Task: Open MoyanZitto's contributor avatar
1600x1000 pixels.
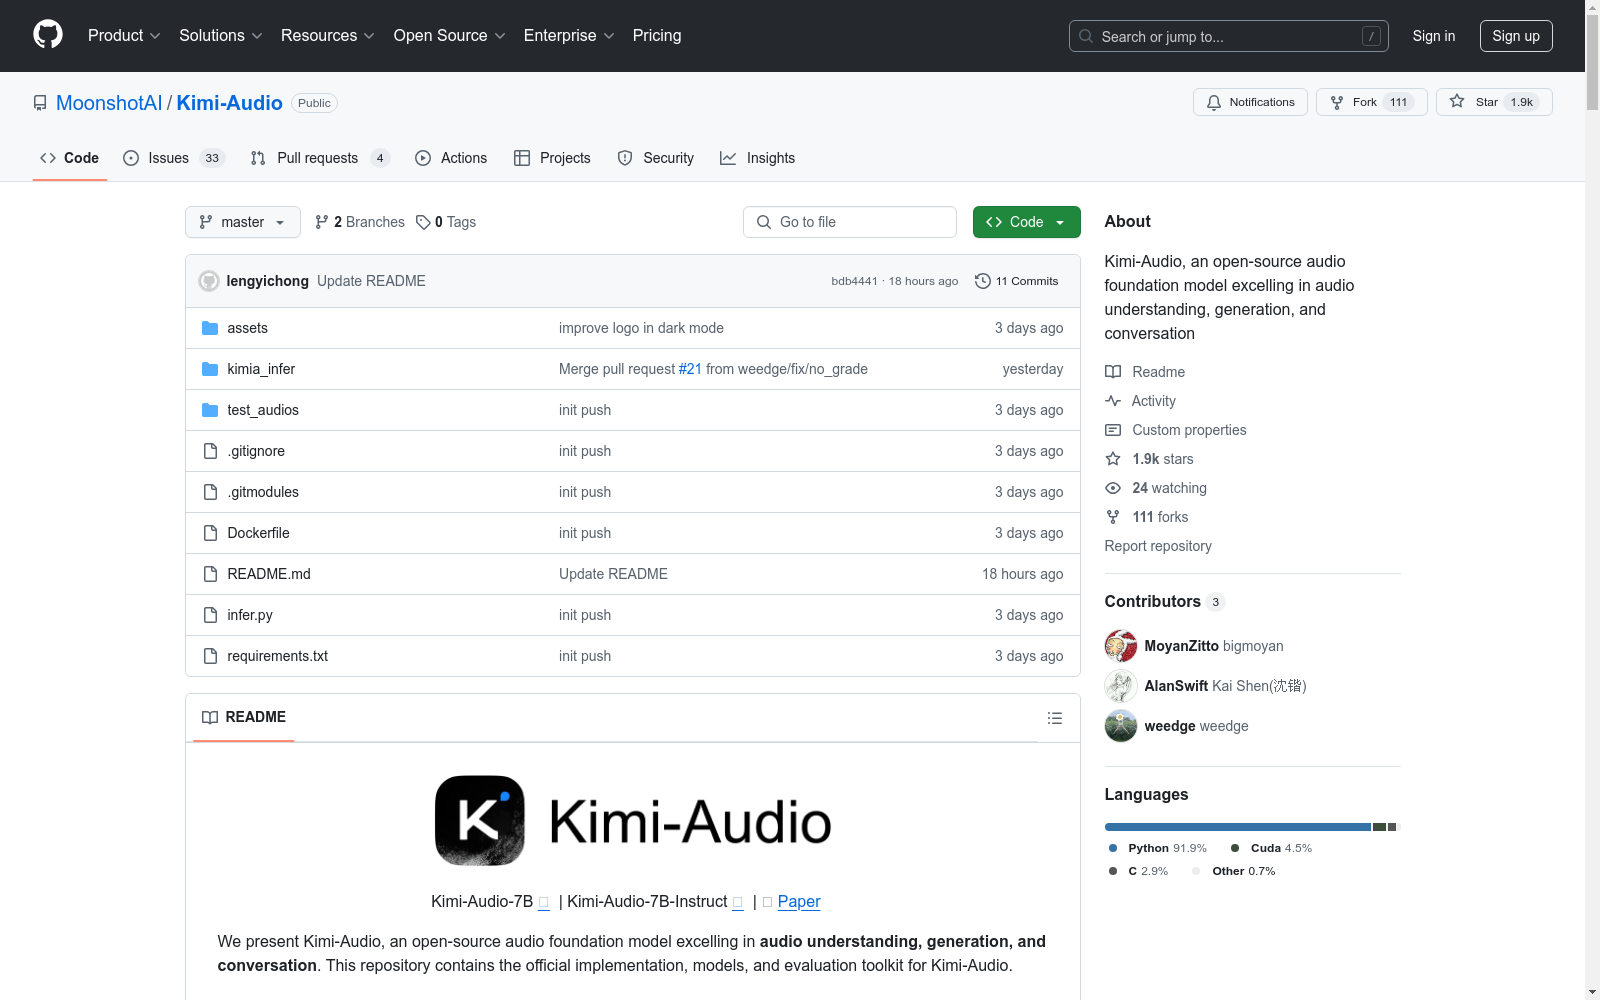Action: pyautogui.click(x=1121, y=646)
